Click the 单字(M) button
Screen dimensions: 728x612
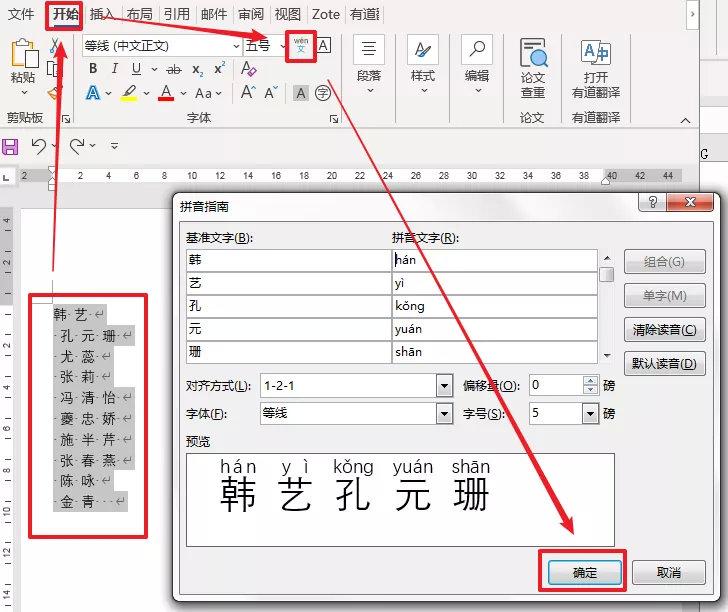664,295
